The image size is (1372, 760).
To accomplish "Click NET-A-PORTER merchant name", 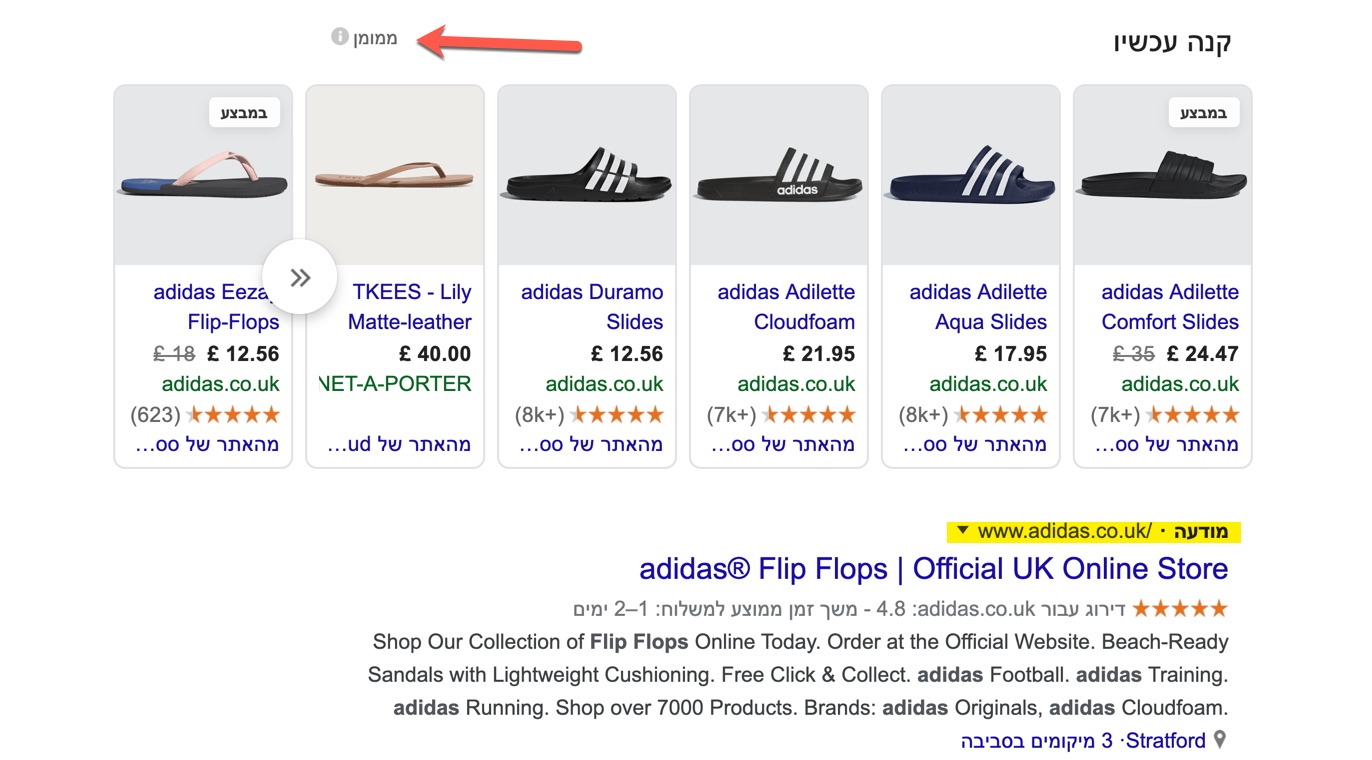I will 395,384.
